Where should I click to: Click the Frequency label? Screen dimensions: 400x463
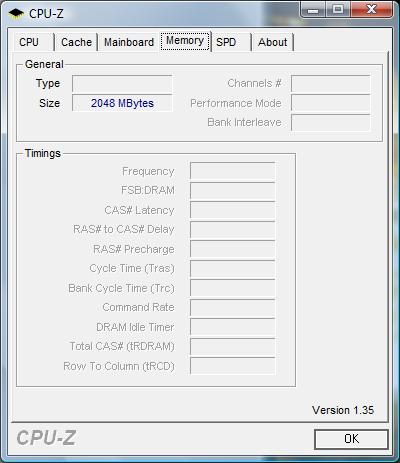click(x=148, y=171)
